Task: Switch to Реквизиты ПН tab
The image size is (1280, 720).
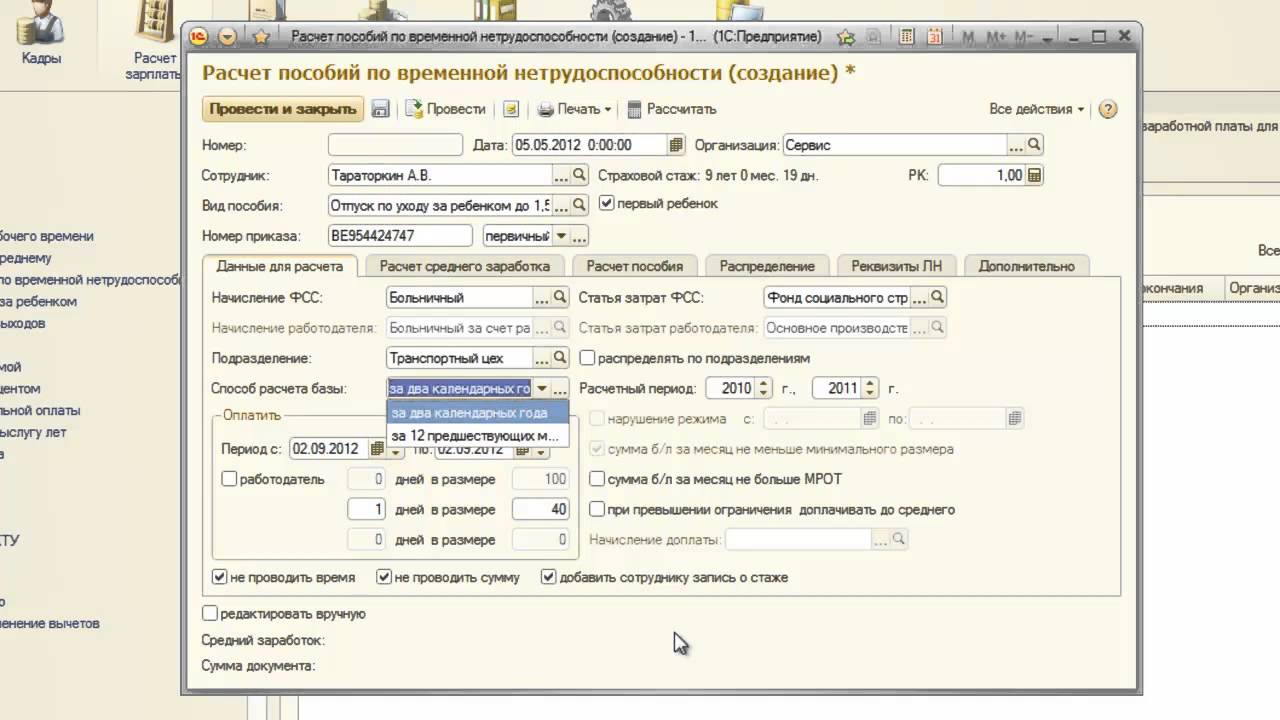Action: (x=897, y=266)
